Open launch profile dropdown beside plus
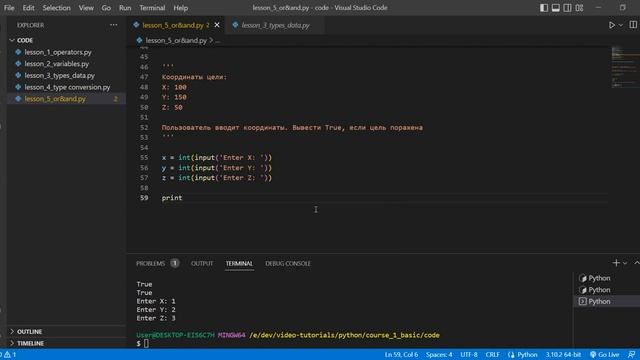 click(625, 264)
